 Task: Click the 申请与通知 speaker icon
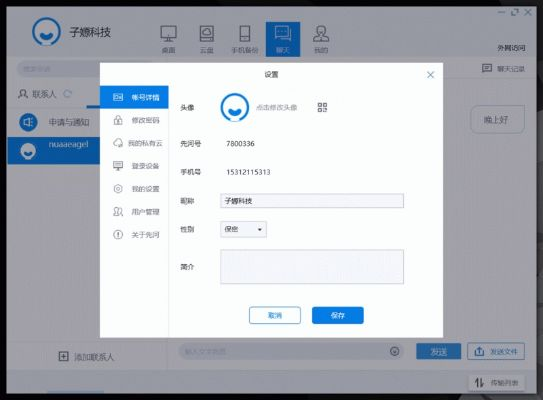(x=28, y=122)
